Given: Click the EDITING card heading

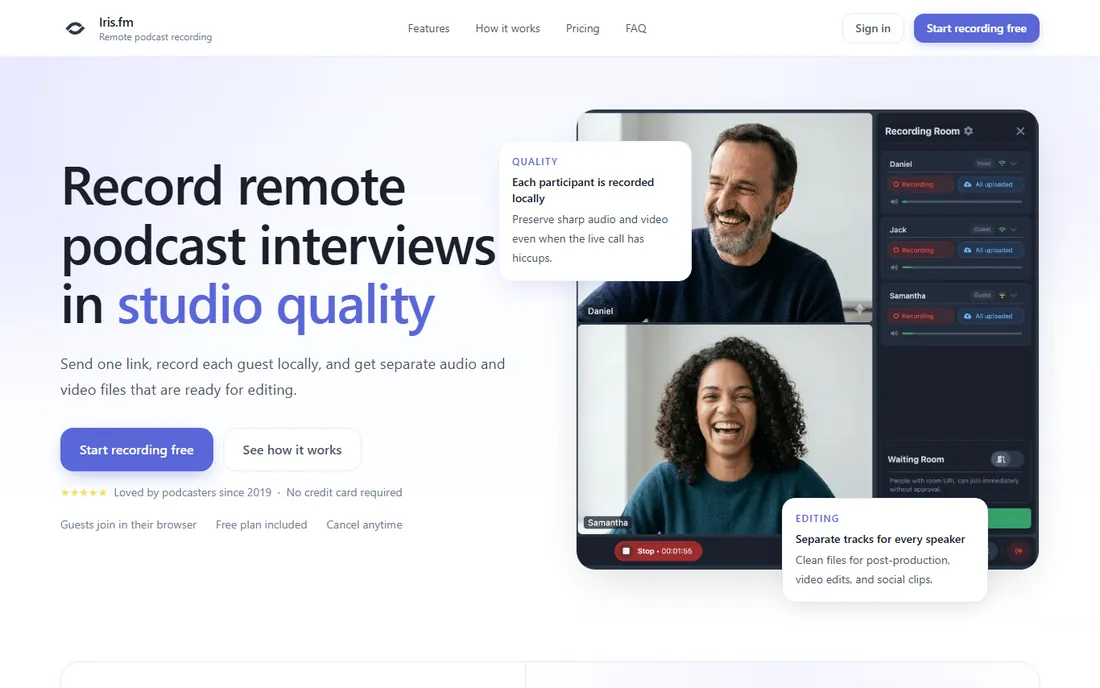Looking at the screenshot, I should 817,518.
